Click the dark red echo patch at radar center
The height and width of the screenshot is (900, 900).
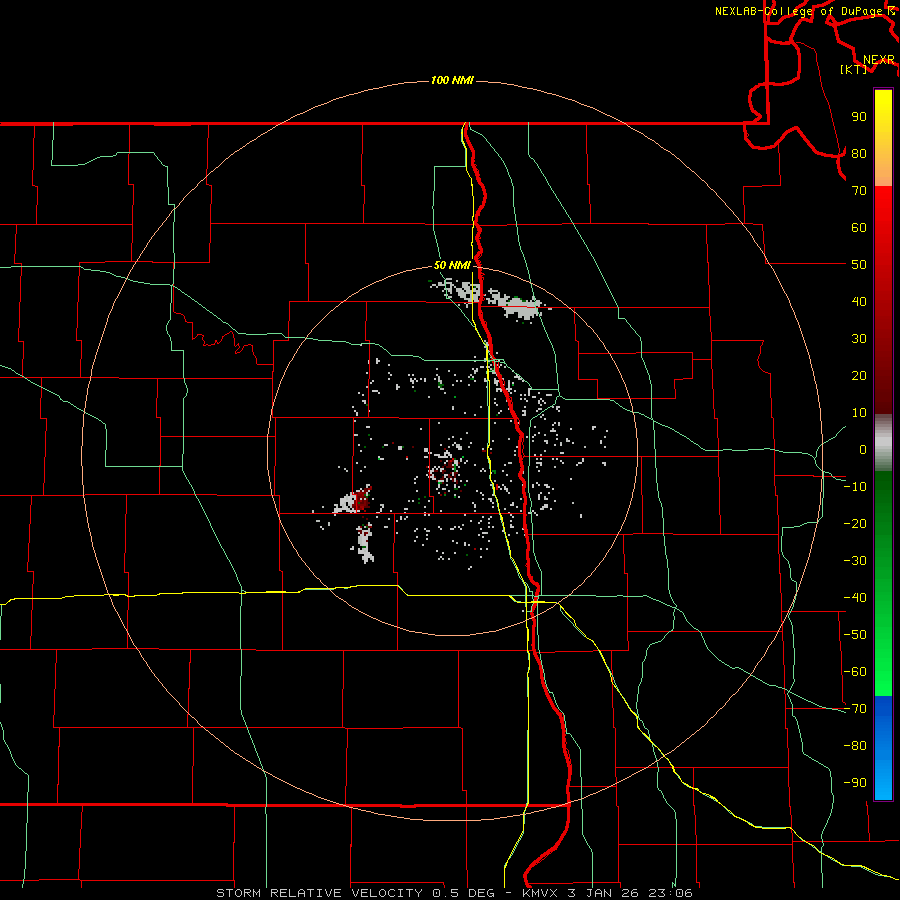coord(446,467)
